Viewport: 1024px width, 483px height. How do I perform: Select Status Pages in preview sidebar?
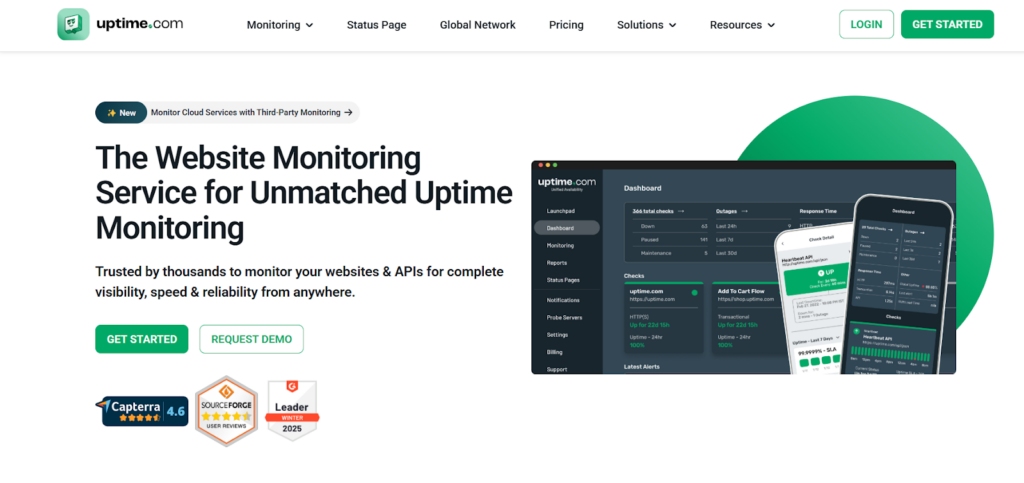pyautogui.click(x=563, y=280)
